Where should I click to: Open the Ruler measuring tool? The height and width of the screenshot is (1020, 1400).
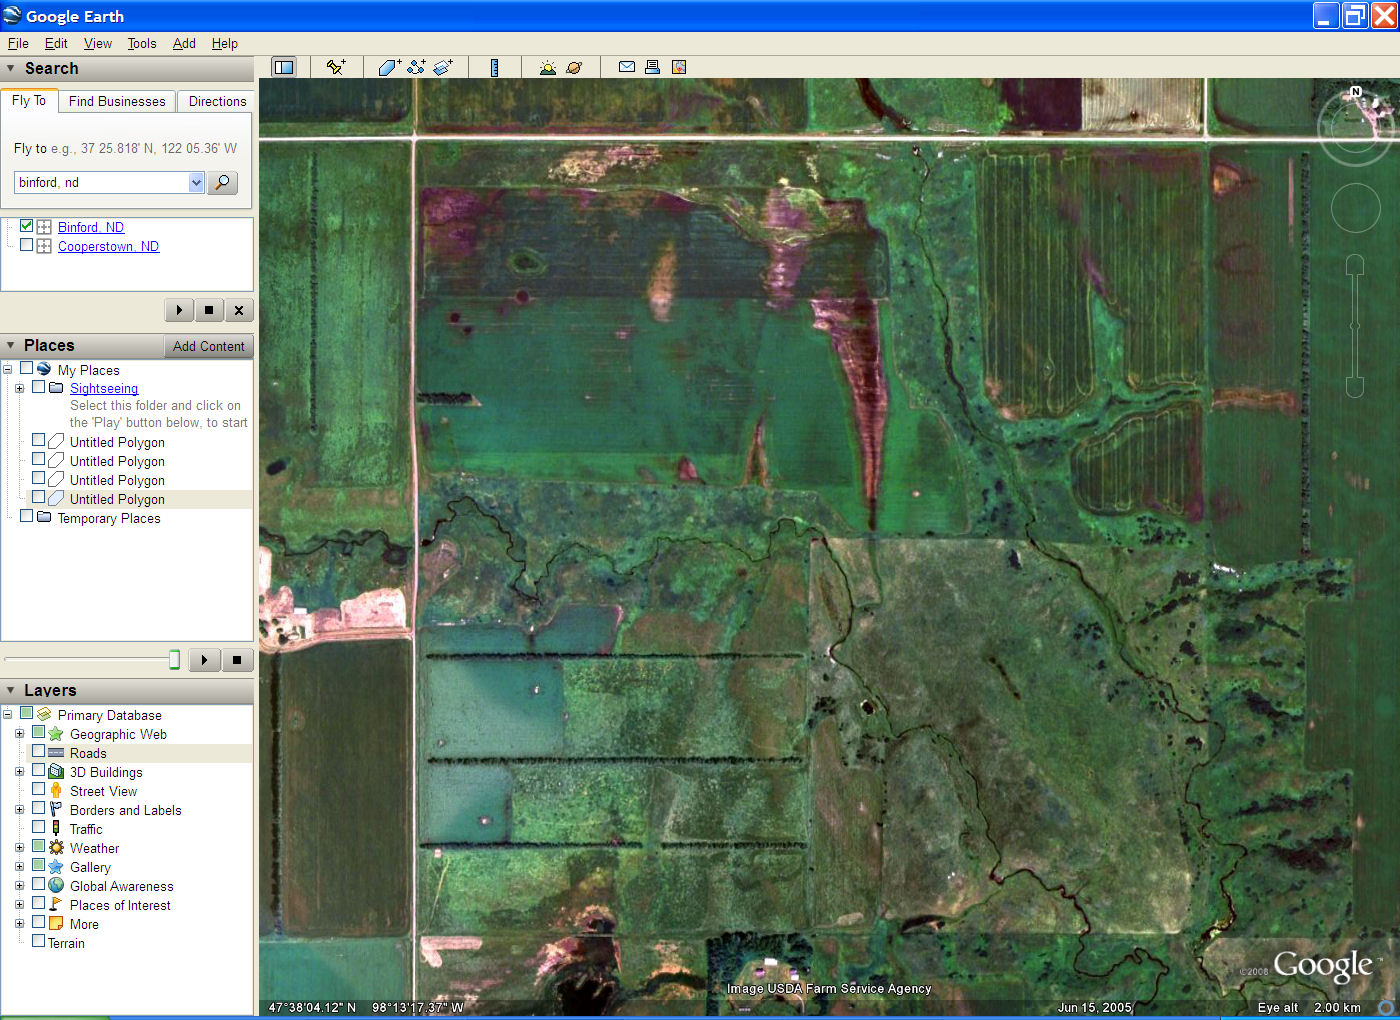494,67
